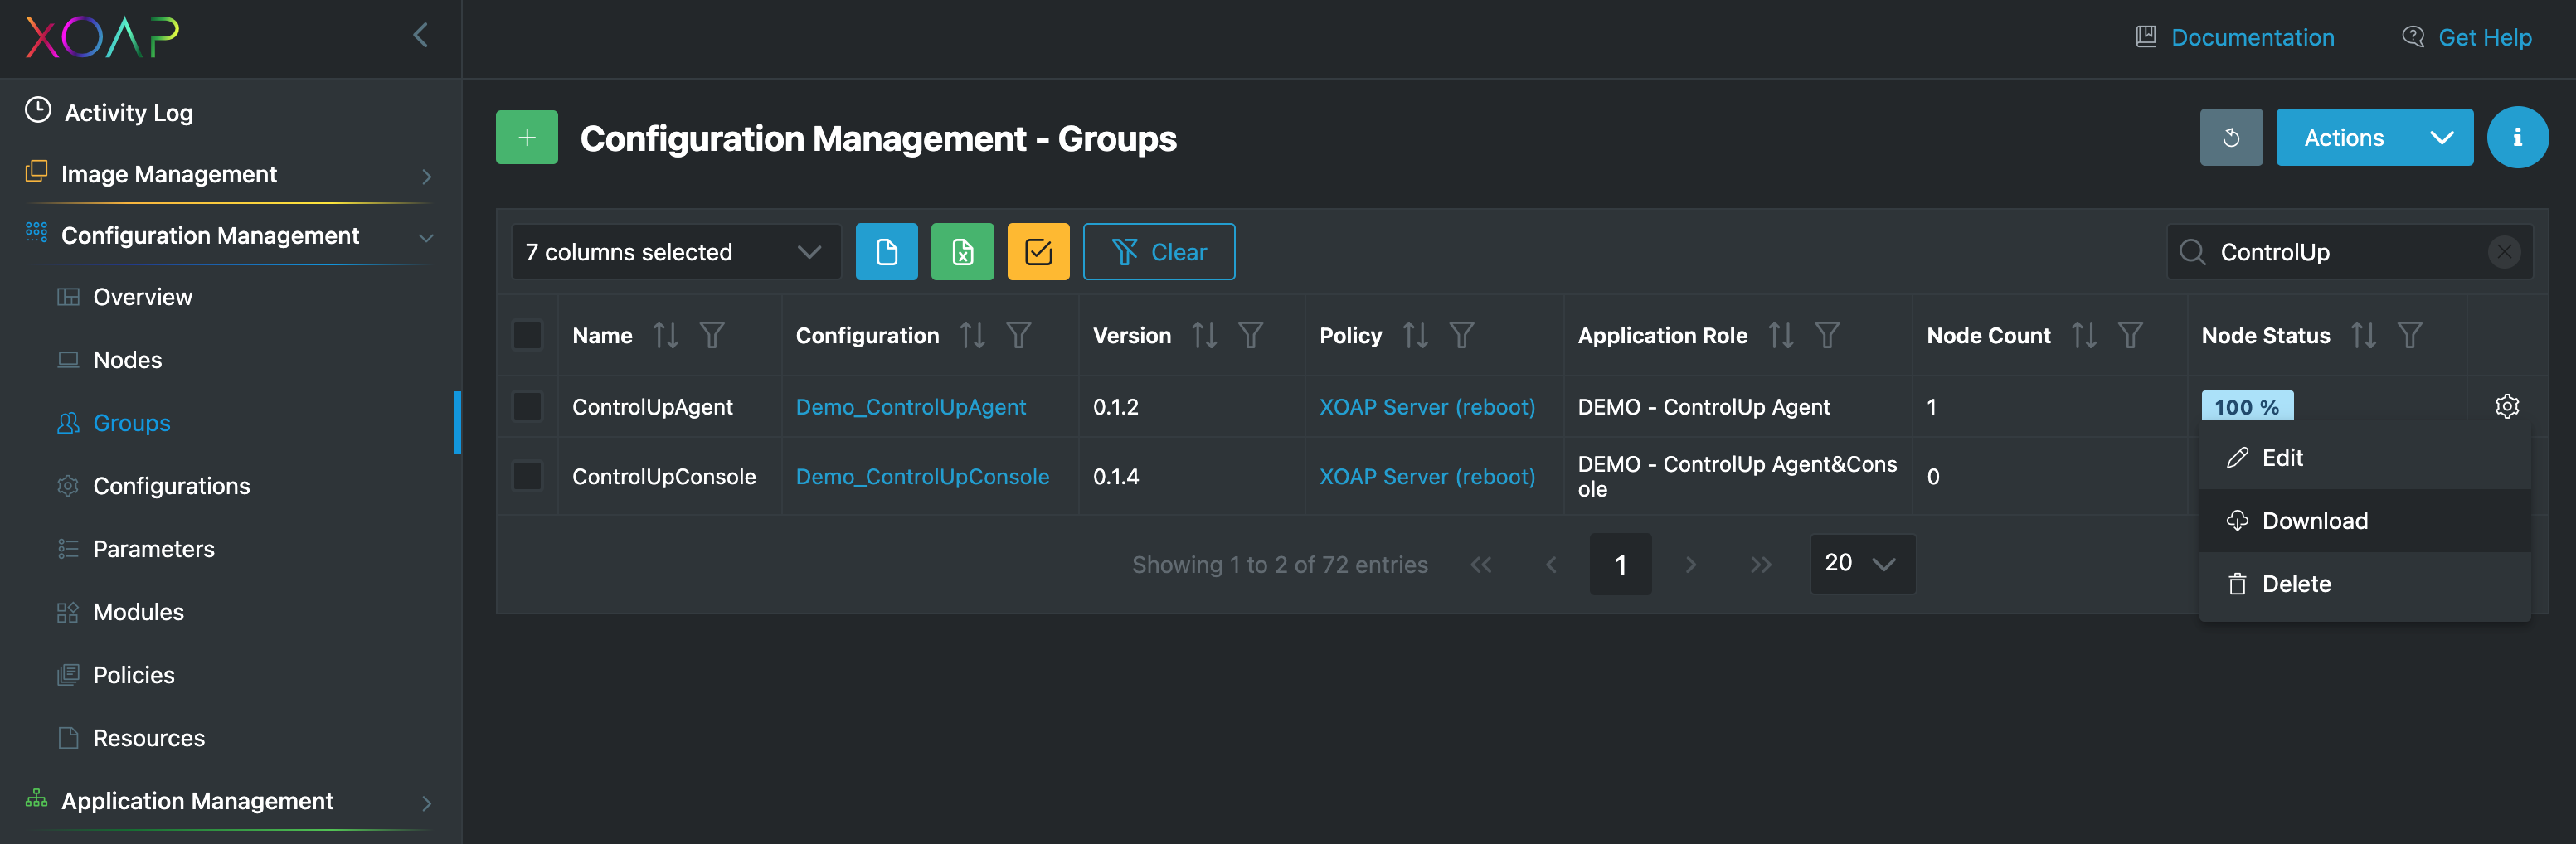The width and height of the screenshot is (2576, 844).
Task: Go to Overview in sidebar
Action: click(142, 297)
